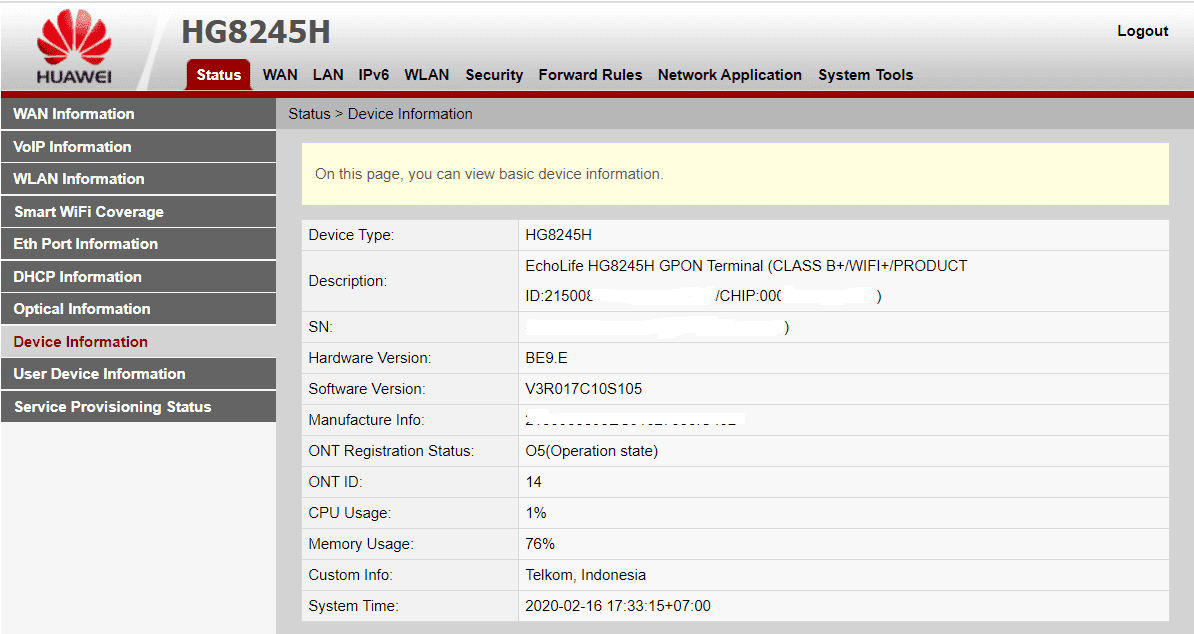
Task: Select the Device Information sidebar item
Action: [x=79, y=341]
